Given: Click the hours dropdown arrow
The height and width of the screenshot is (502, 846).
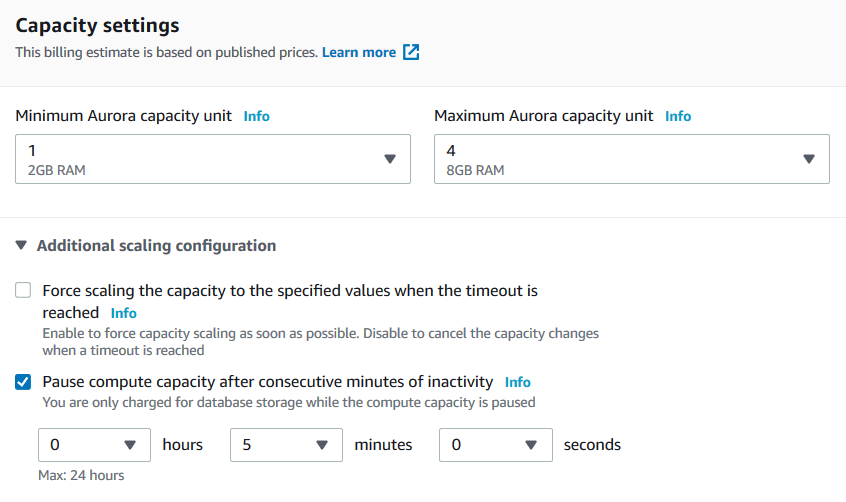Looking at the screenshot, I should [x=130, y=445].
